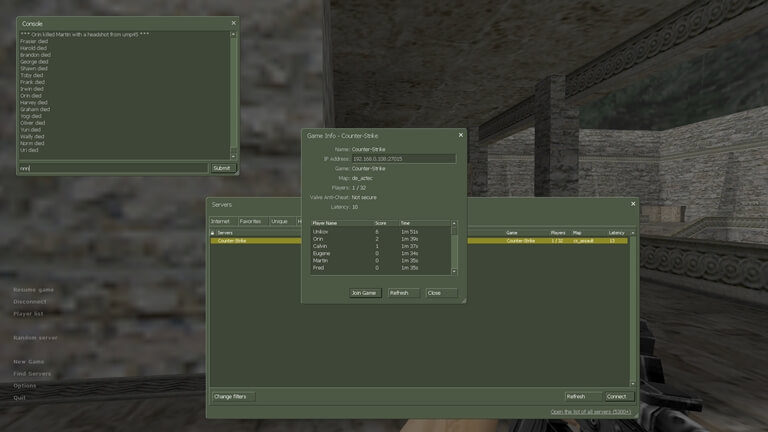Click the 'Not secure' anti-cheat value
The height and width of the screenshot is (432, 768).
tap(364, 197)
